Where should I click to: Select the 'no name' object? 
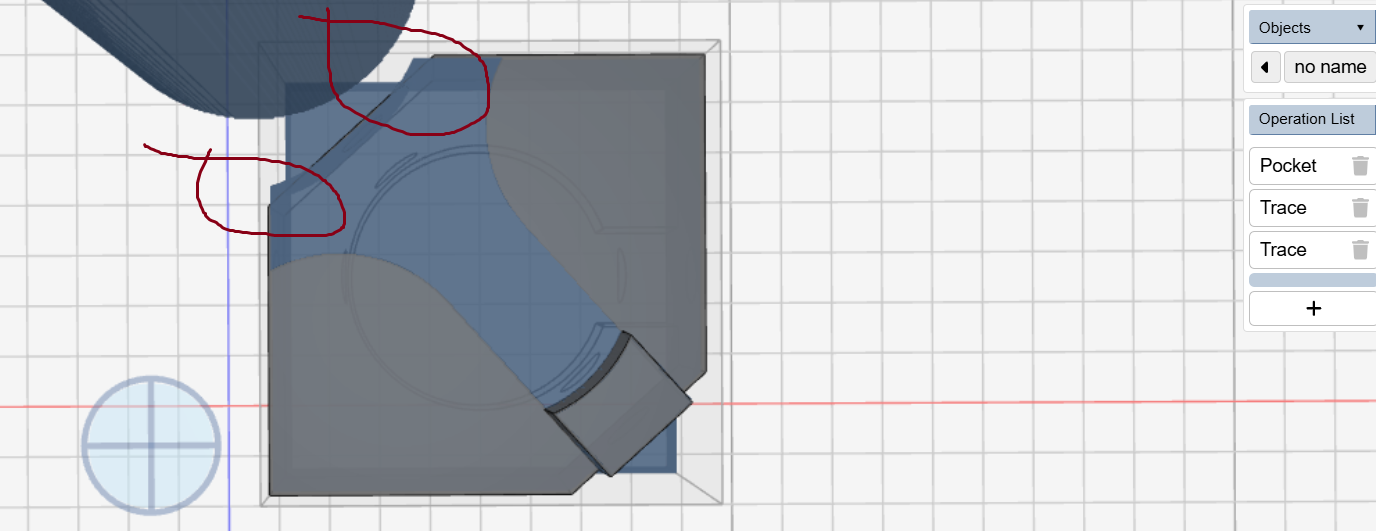pyautogui.click(x=1329, y=67)
